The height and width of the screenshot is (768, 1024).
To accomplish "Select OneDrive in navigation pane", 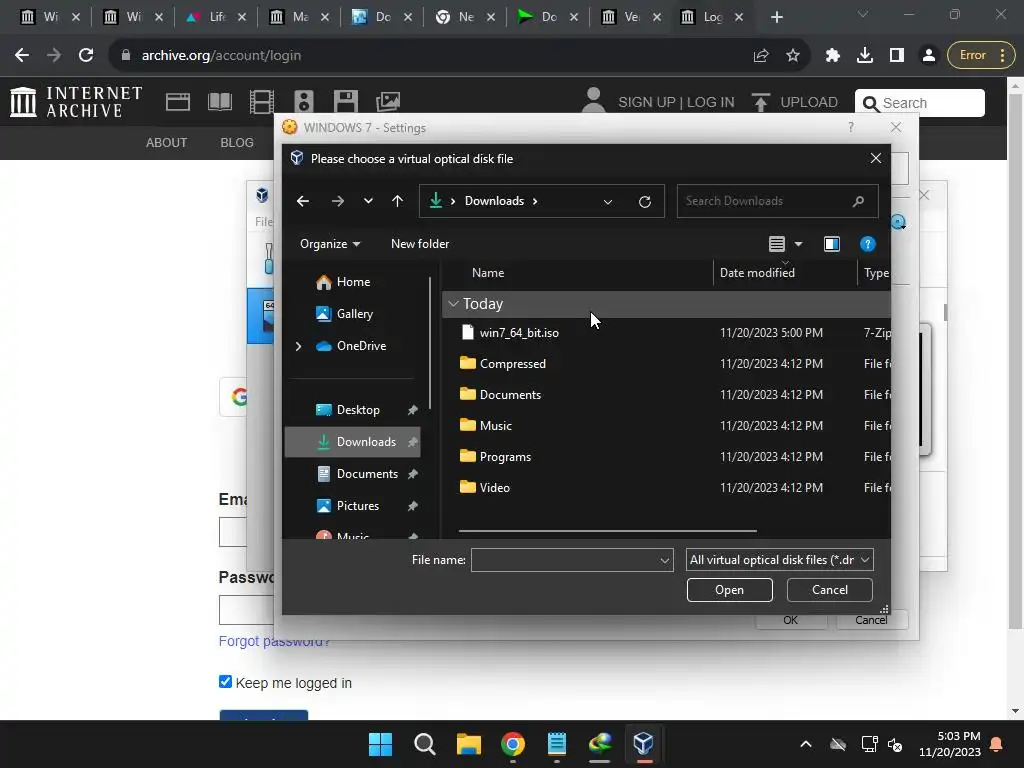I will [x=351, y=346].
